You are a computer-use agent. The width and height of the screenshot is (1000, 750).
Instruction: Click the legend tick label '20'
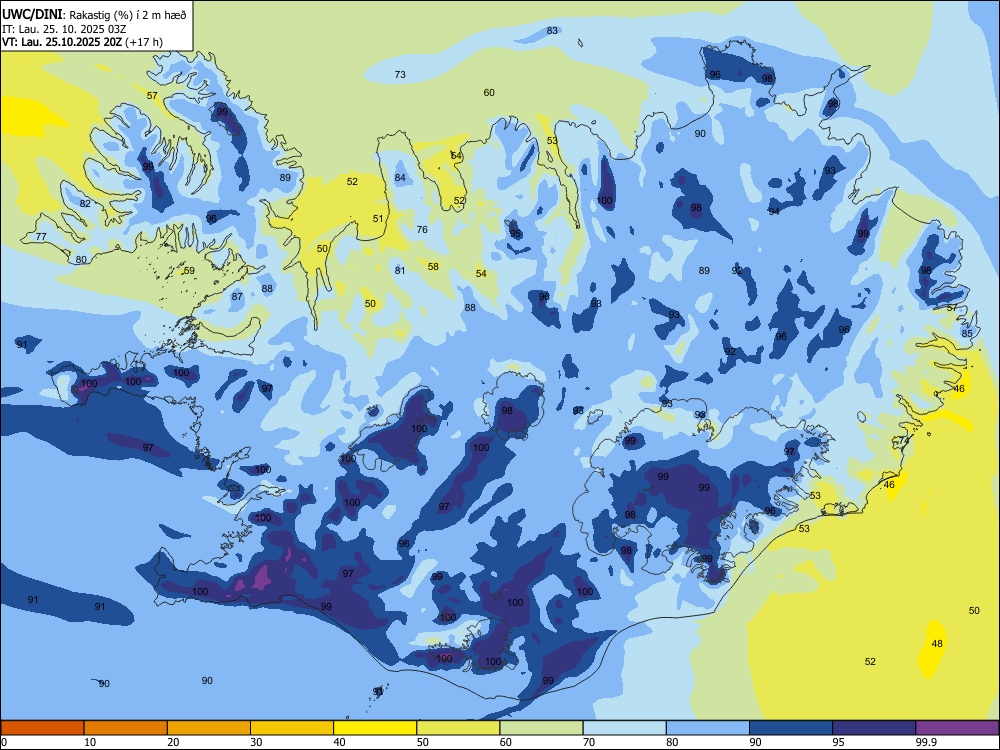point(173,742)
